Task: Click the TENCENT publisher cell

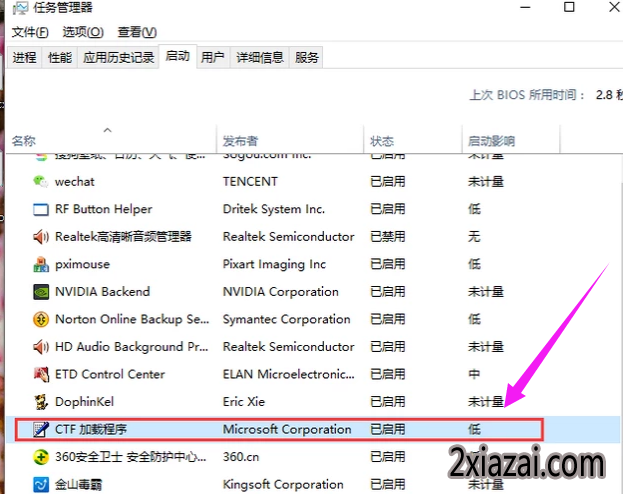Action: click(250, 182)
